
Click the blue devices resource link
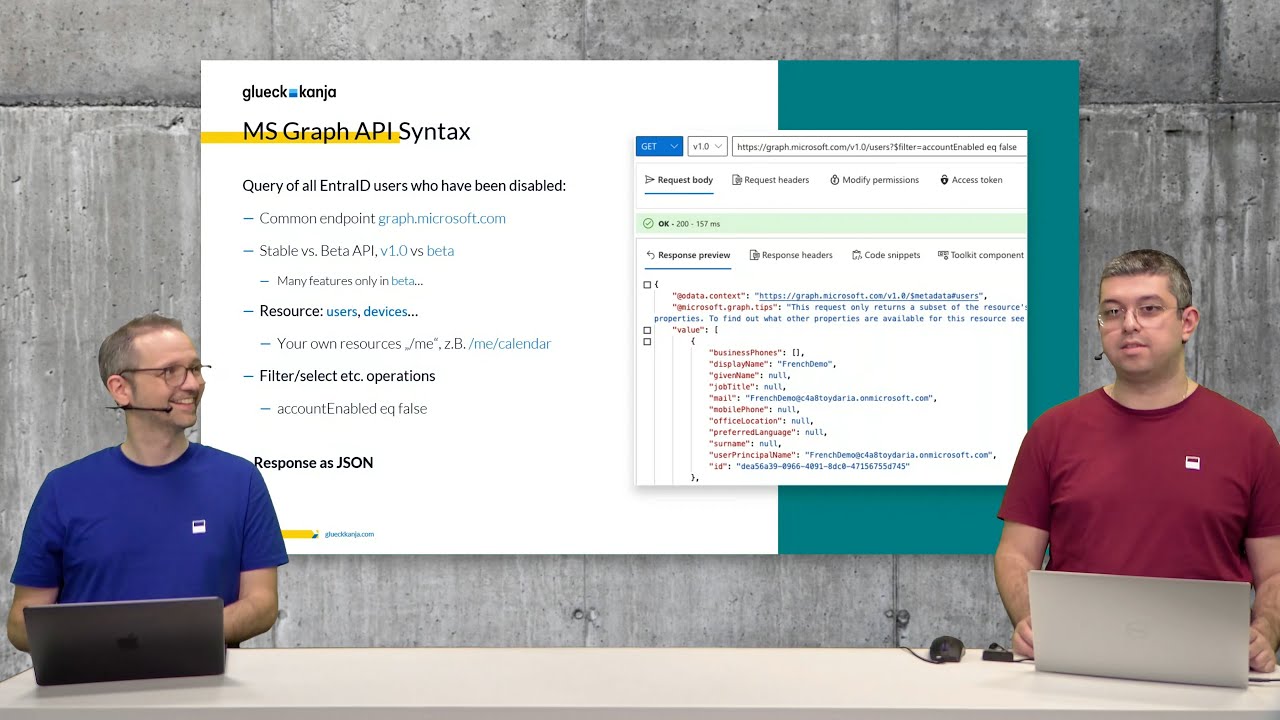(385, 311)
